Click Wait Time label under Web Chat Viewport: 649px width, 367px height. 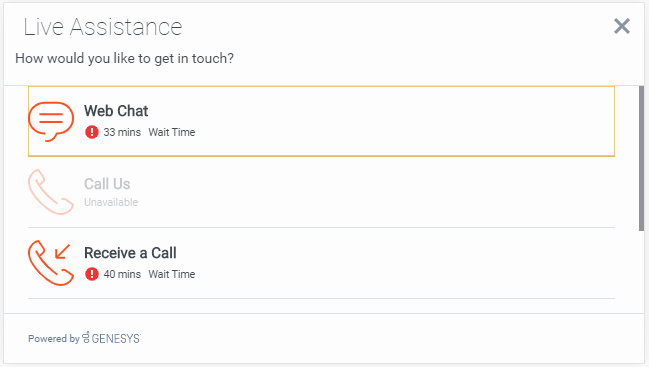coord(172,132)
